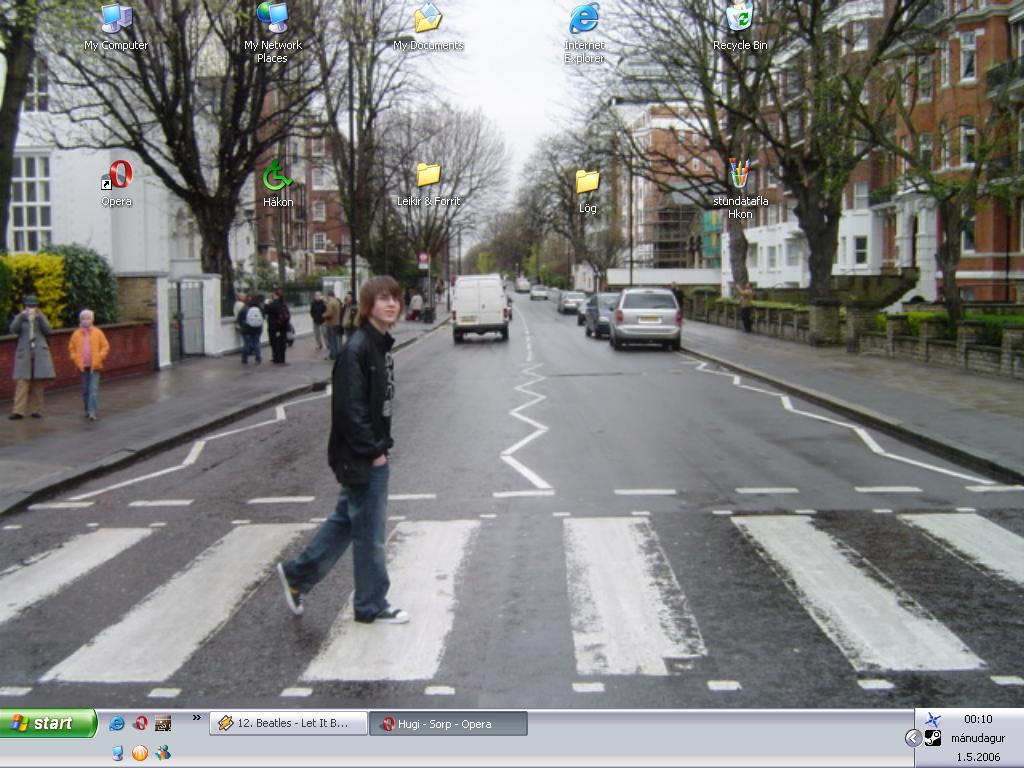Expand hidden Quick Launch items chevron
This screenshot has width=1024, height=768.
(x=197, y=718)
